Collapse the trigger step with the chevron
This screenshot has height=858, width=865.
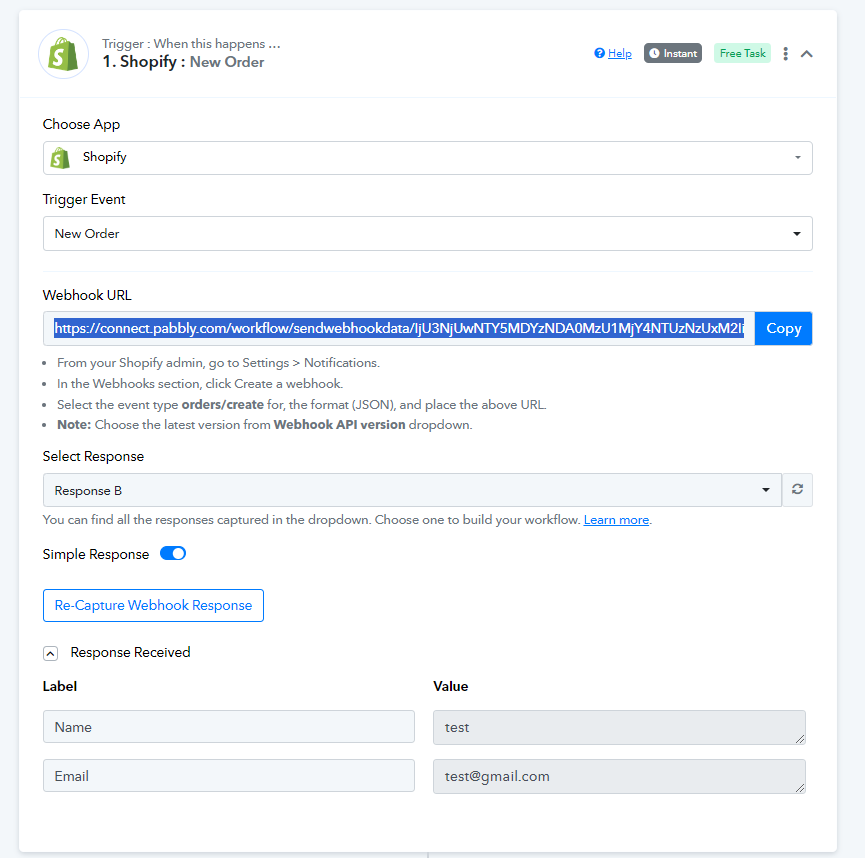tap(807, 54)
